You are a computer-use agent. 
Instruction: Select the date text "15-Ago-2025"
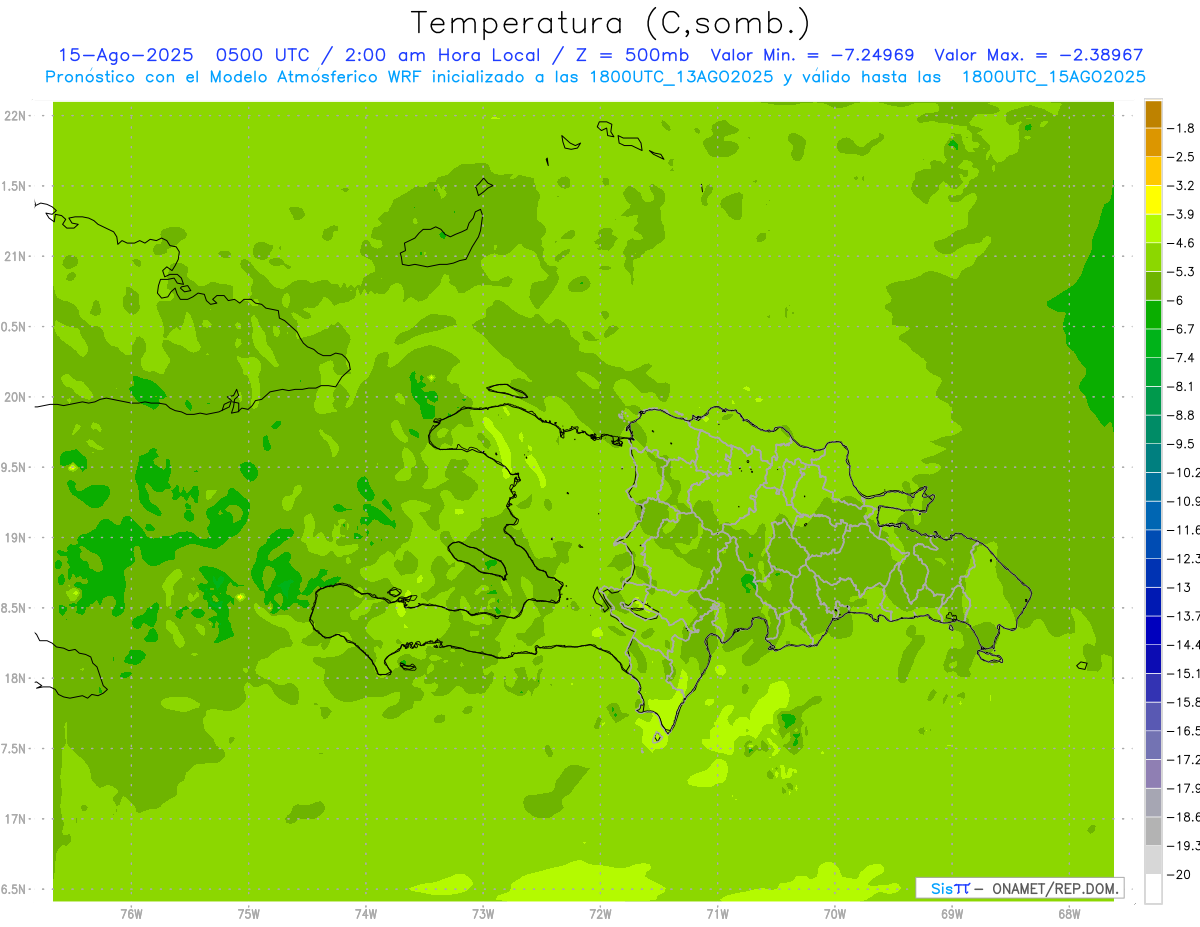click(x=126, y=56)
